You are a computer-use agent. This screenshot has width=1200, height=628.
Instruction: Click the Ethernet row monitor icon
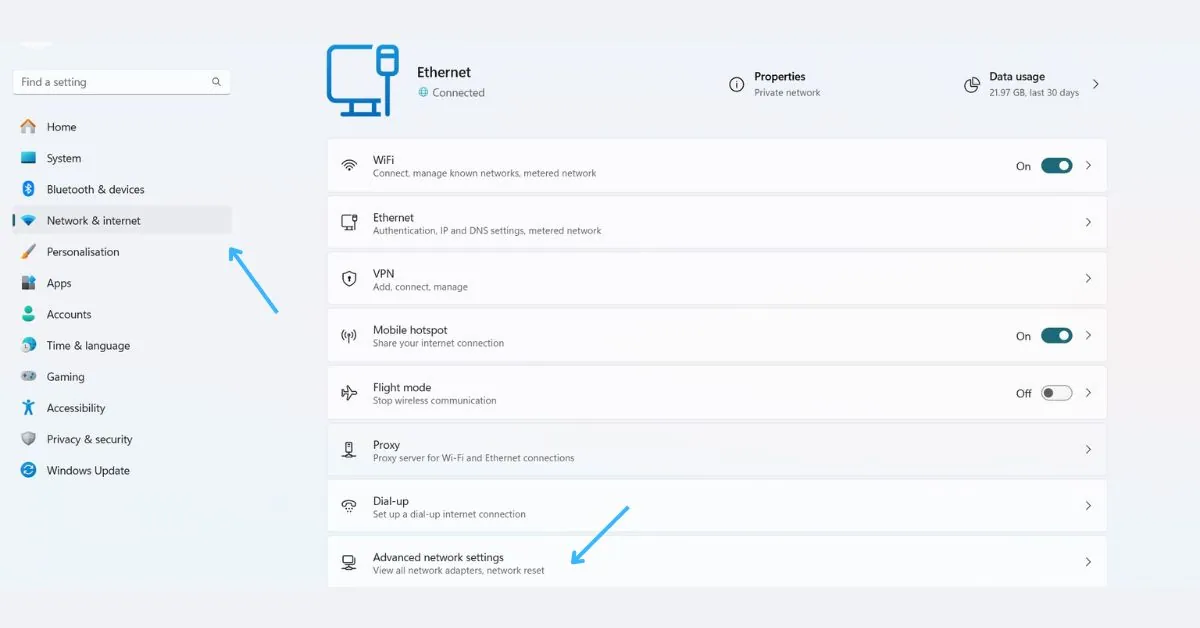349,223
